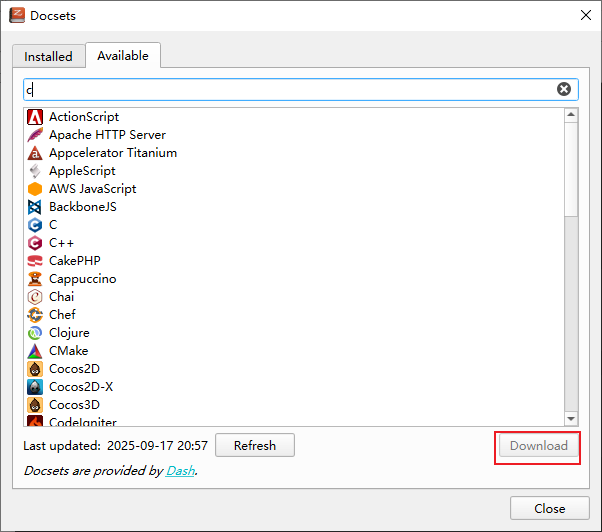Click the Cocos2D flame icon

[35, 369]
